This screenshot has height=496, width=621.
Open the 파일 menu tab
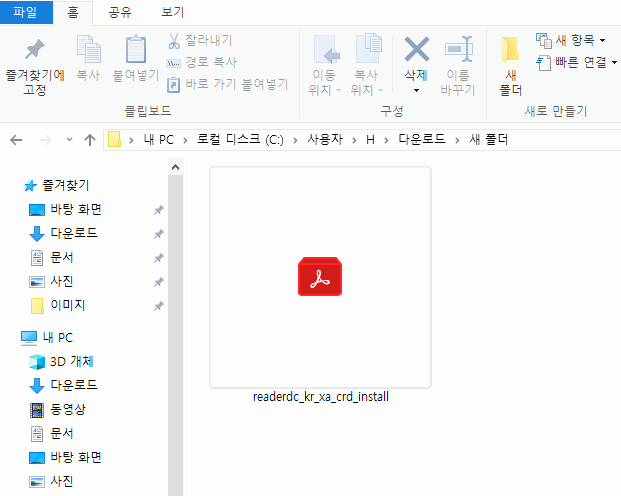(26, 12)
